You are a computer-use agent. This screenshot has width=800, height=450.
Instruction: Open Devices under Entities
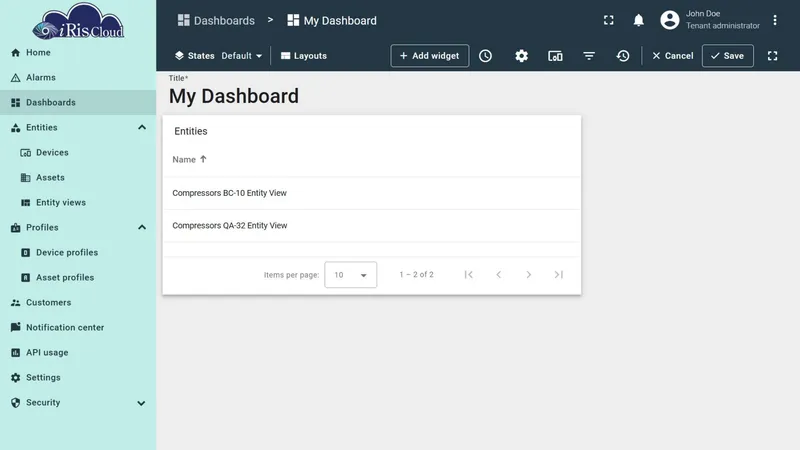click(x=78, y=153)
